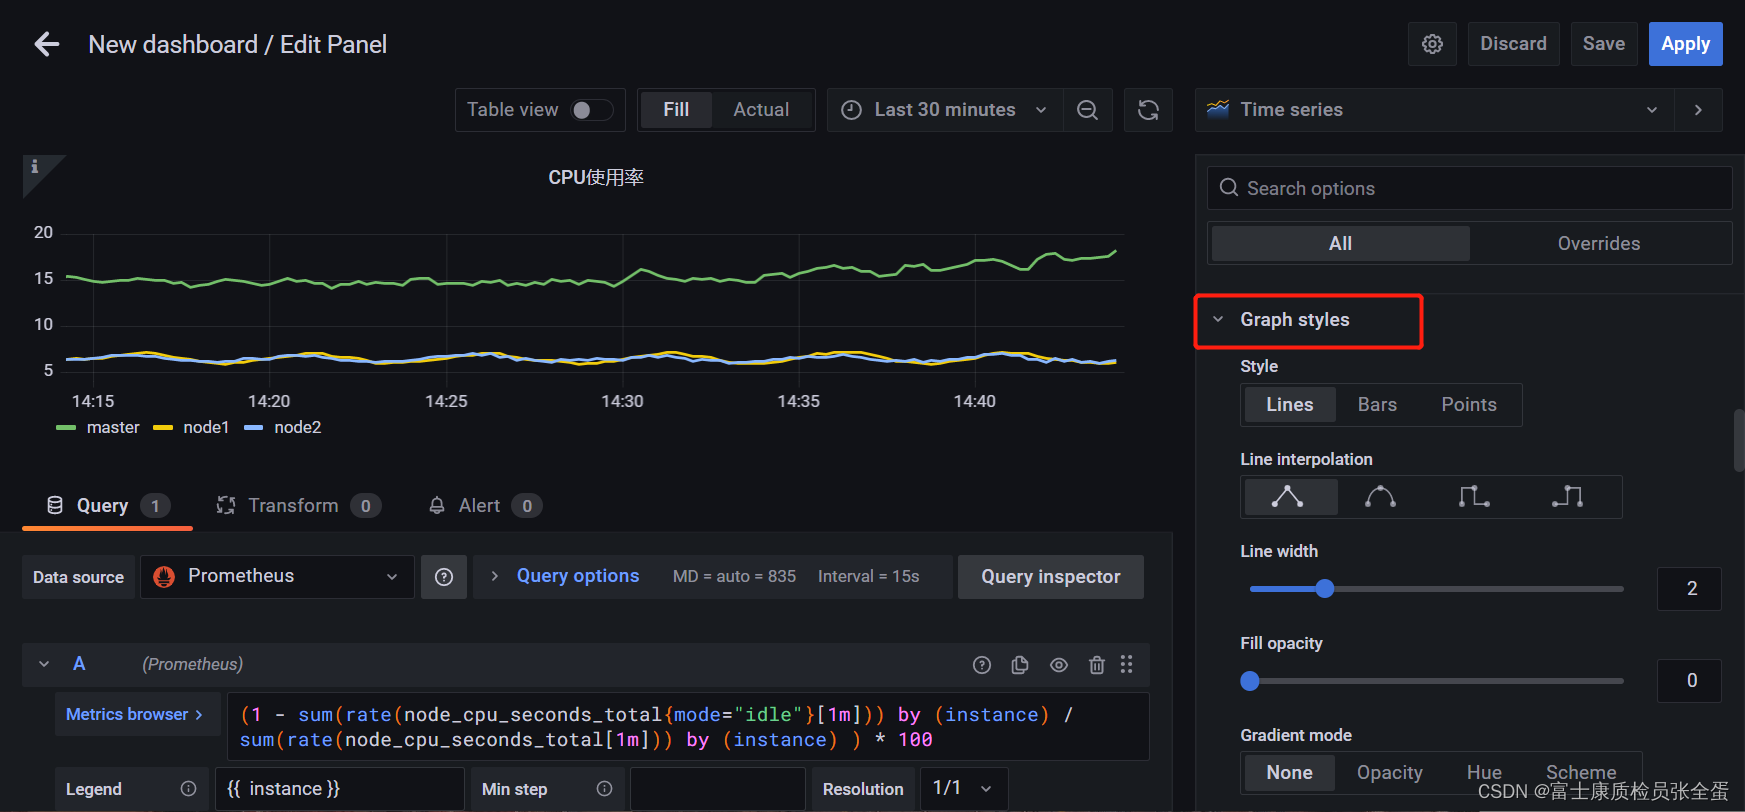This screenshot has height=812, width=1745.
Task: Click the Apply button
Action: click(1685, 44)
